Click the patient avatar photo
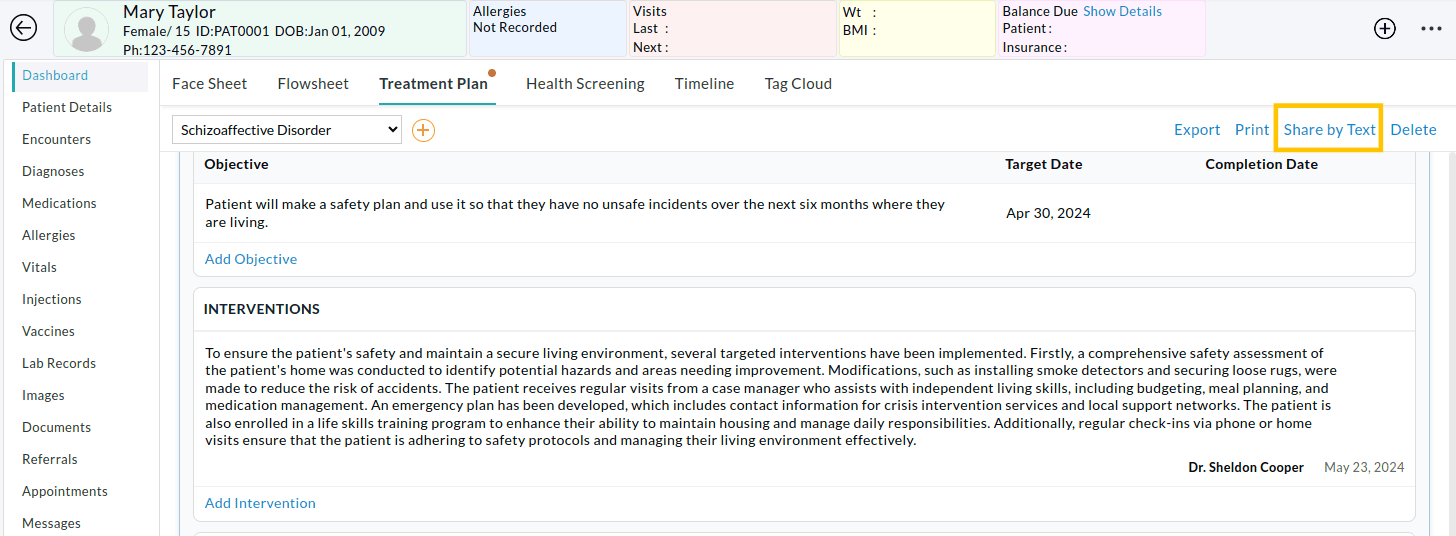 point(86,29)
